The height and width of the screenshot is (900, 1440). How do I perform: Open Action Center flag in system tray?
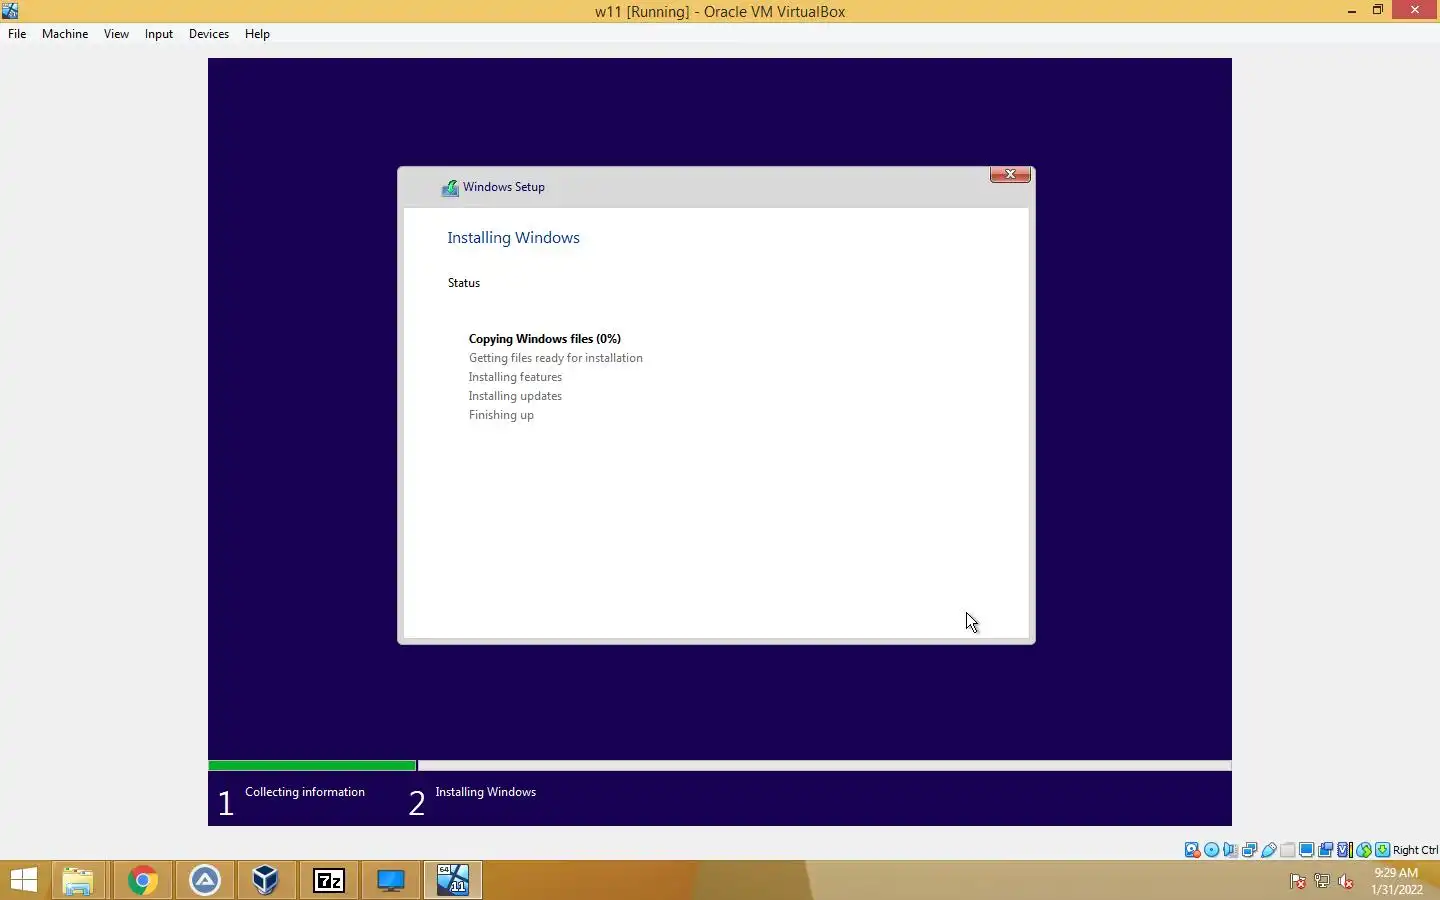click(1297, 881)
